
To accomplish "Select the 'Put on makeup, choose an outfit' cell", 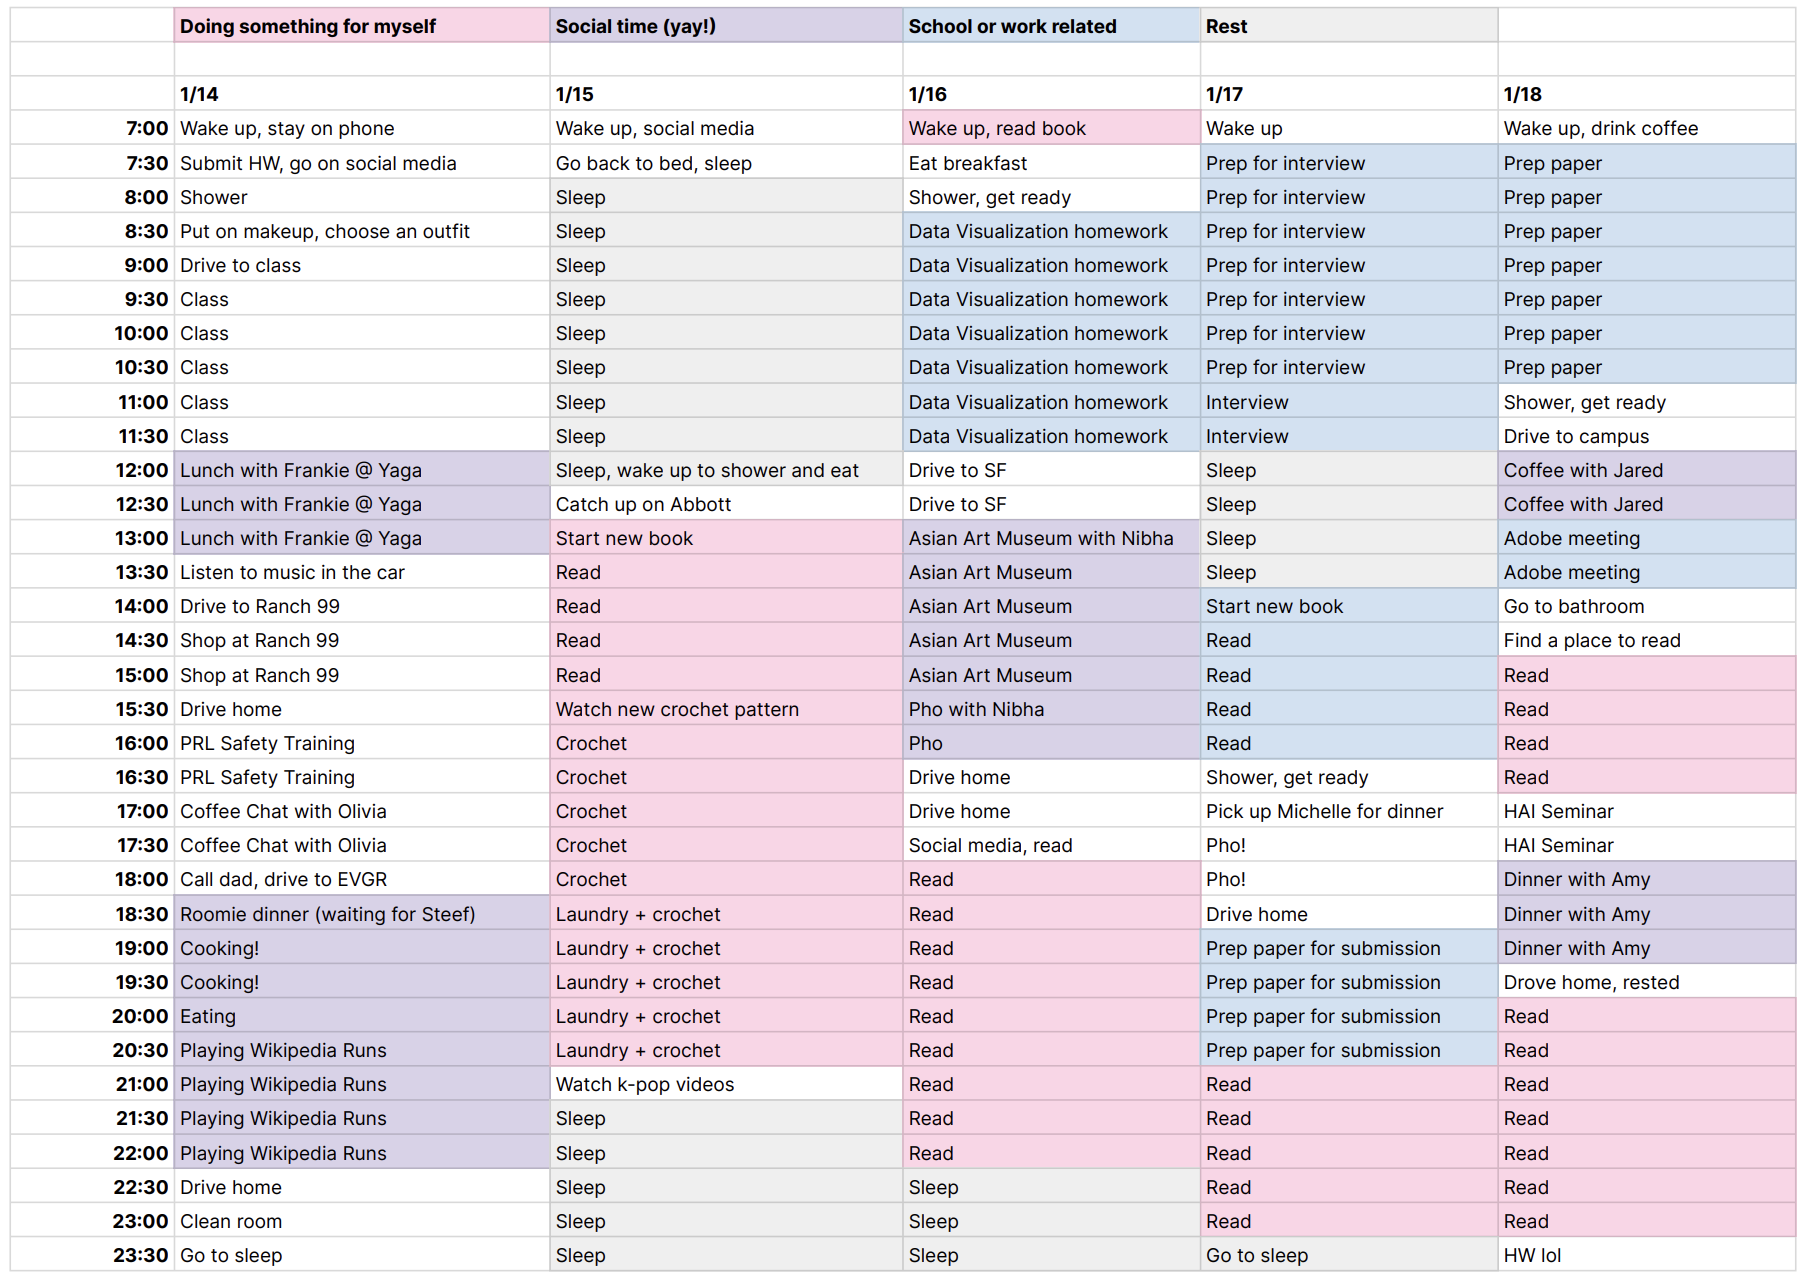I will tap(361, 231).
